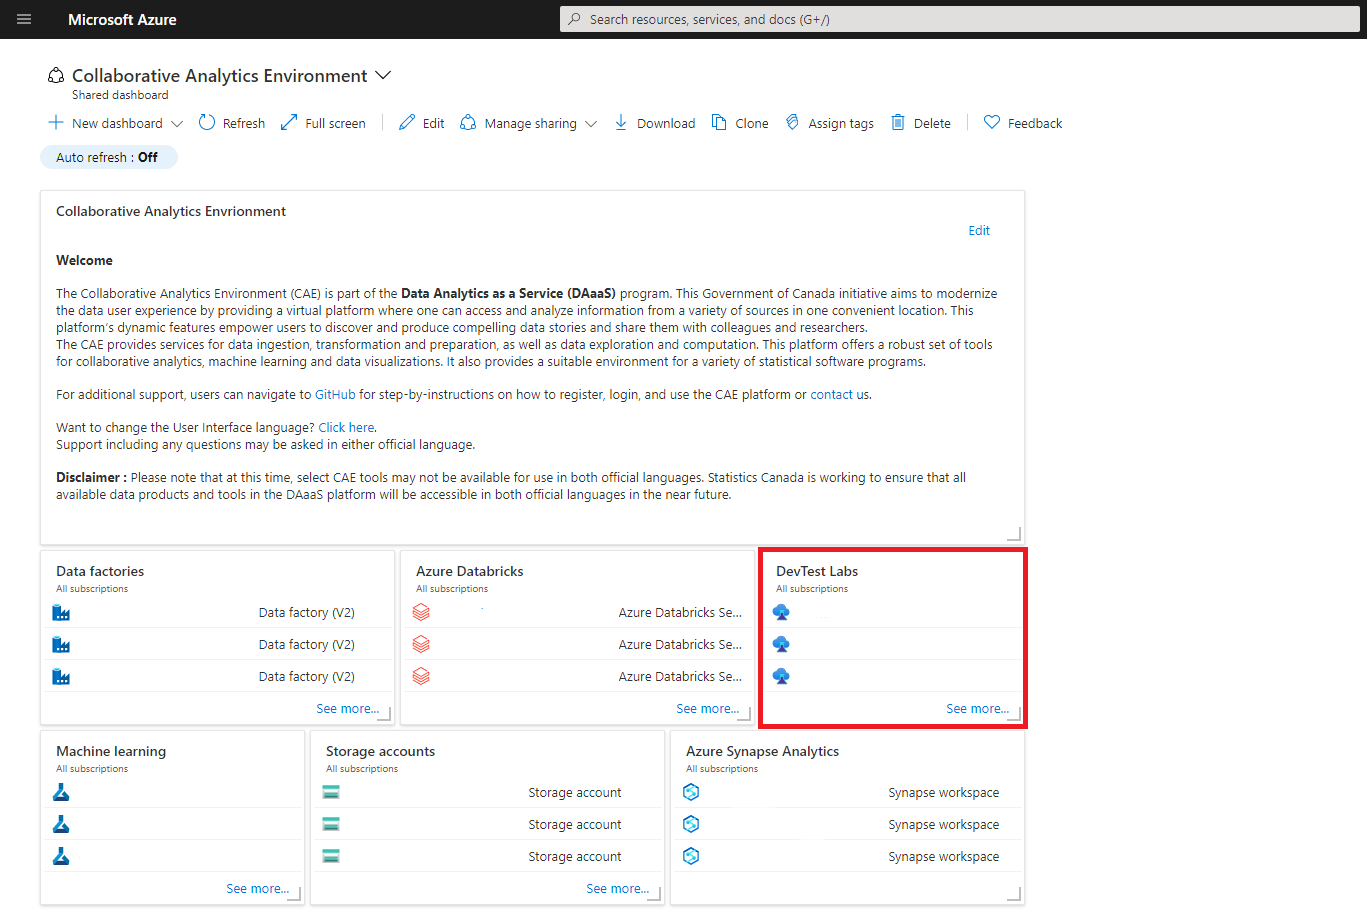This screenshot has height=922, width=1367.
Task: Click the first 'Data factory (V2)' type text
Action: (x=306, y=612)
